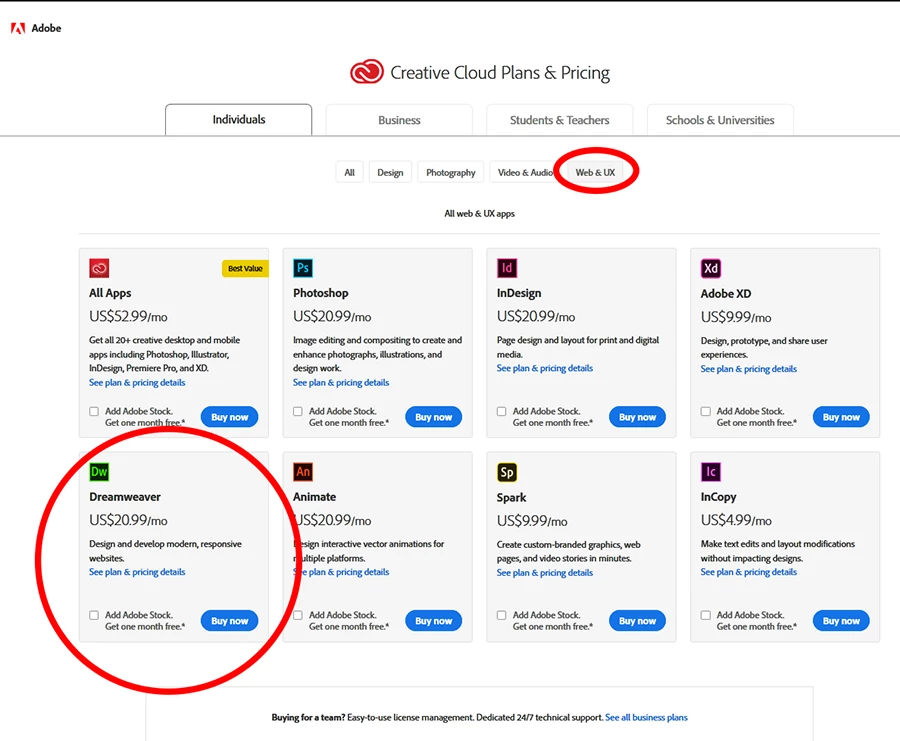900x741 pixels.
Task: Select the Design category filter
Action: (390, 172)
